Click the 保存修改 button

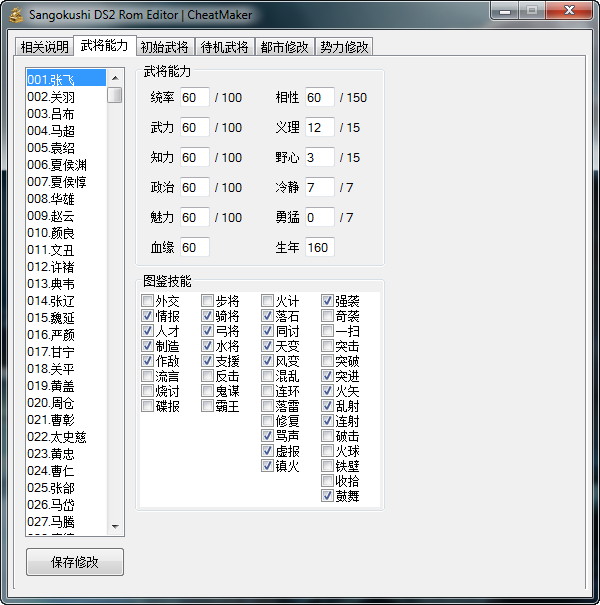[75, 561]
